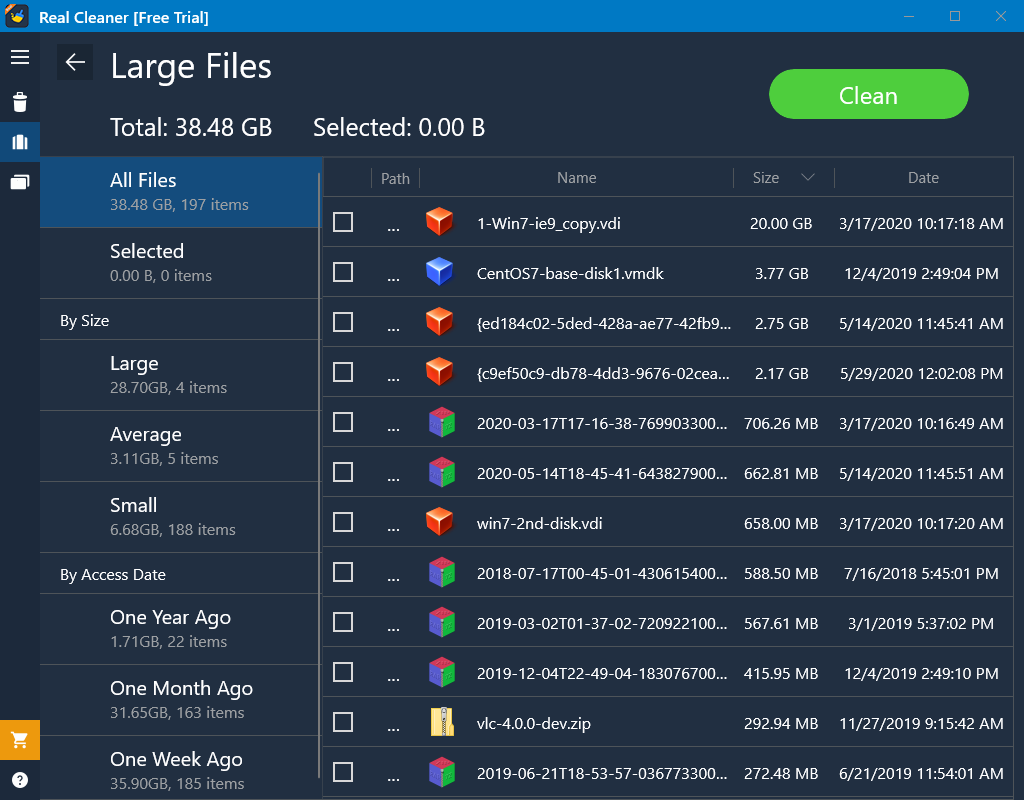This screenshot has height=800, width=1024.
Task: Show path of win7-2nd-disk.vdi via ellipsis
Action: click(x=393, y=529)
